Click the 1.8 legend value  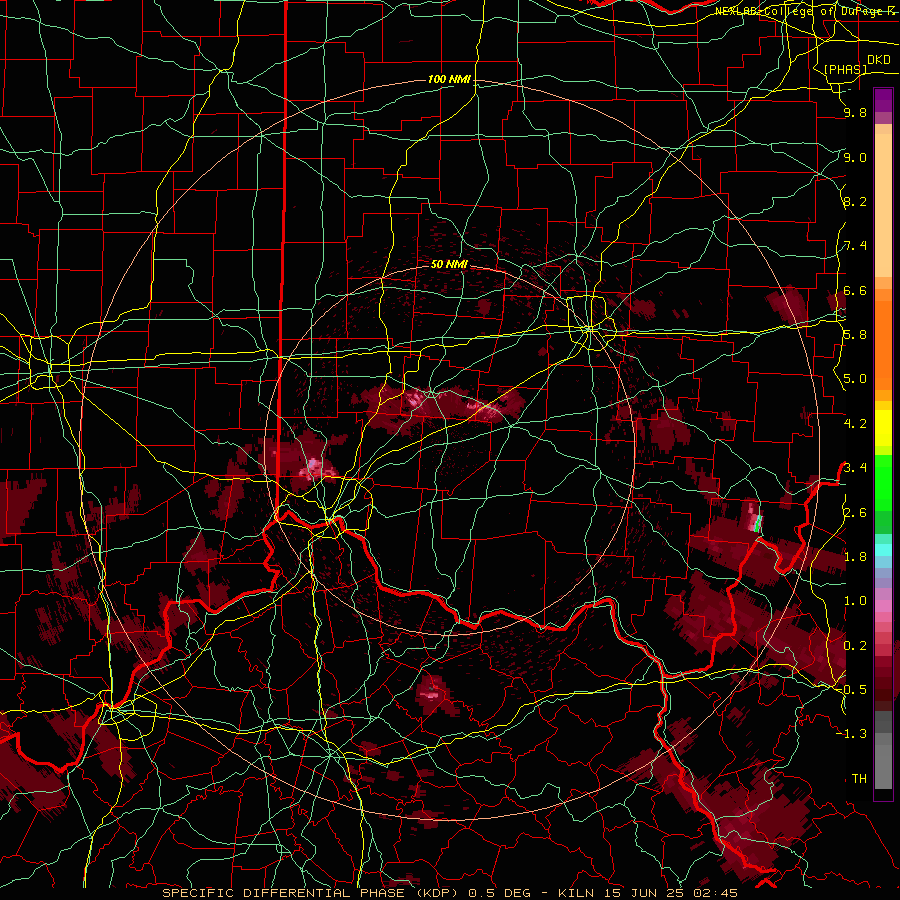855,557
